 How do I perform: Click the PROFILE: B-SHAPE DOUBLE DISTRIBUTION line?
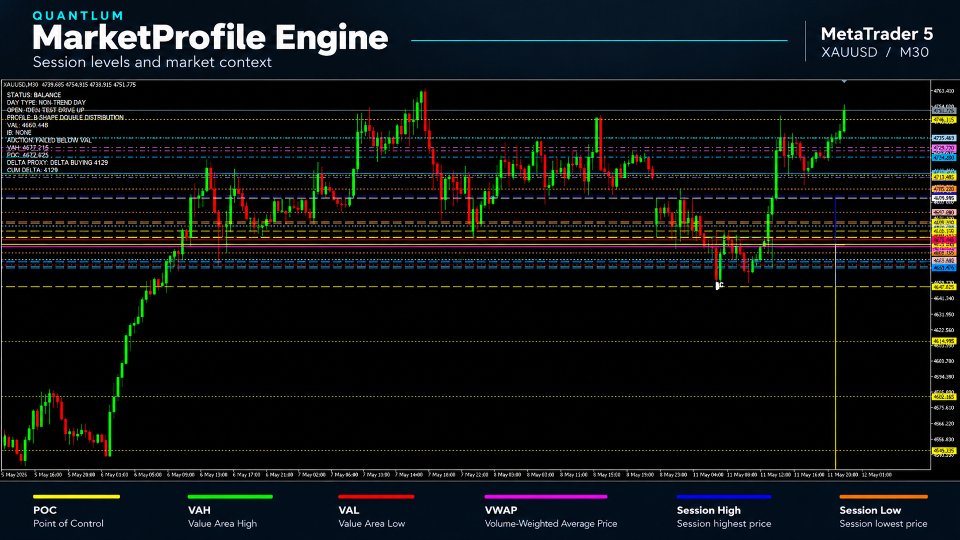[x=65, y=118]
